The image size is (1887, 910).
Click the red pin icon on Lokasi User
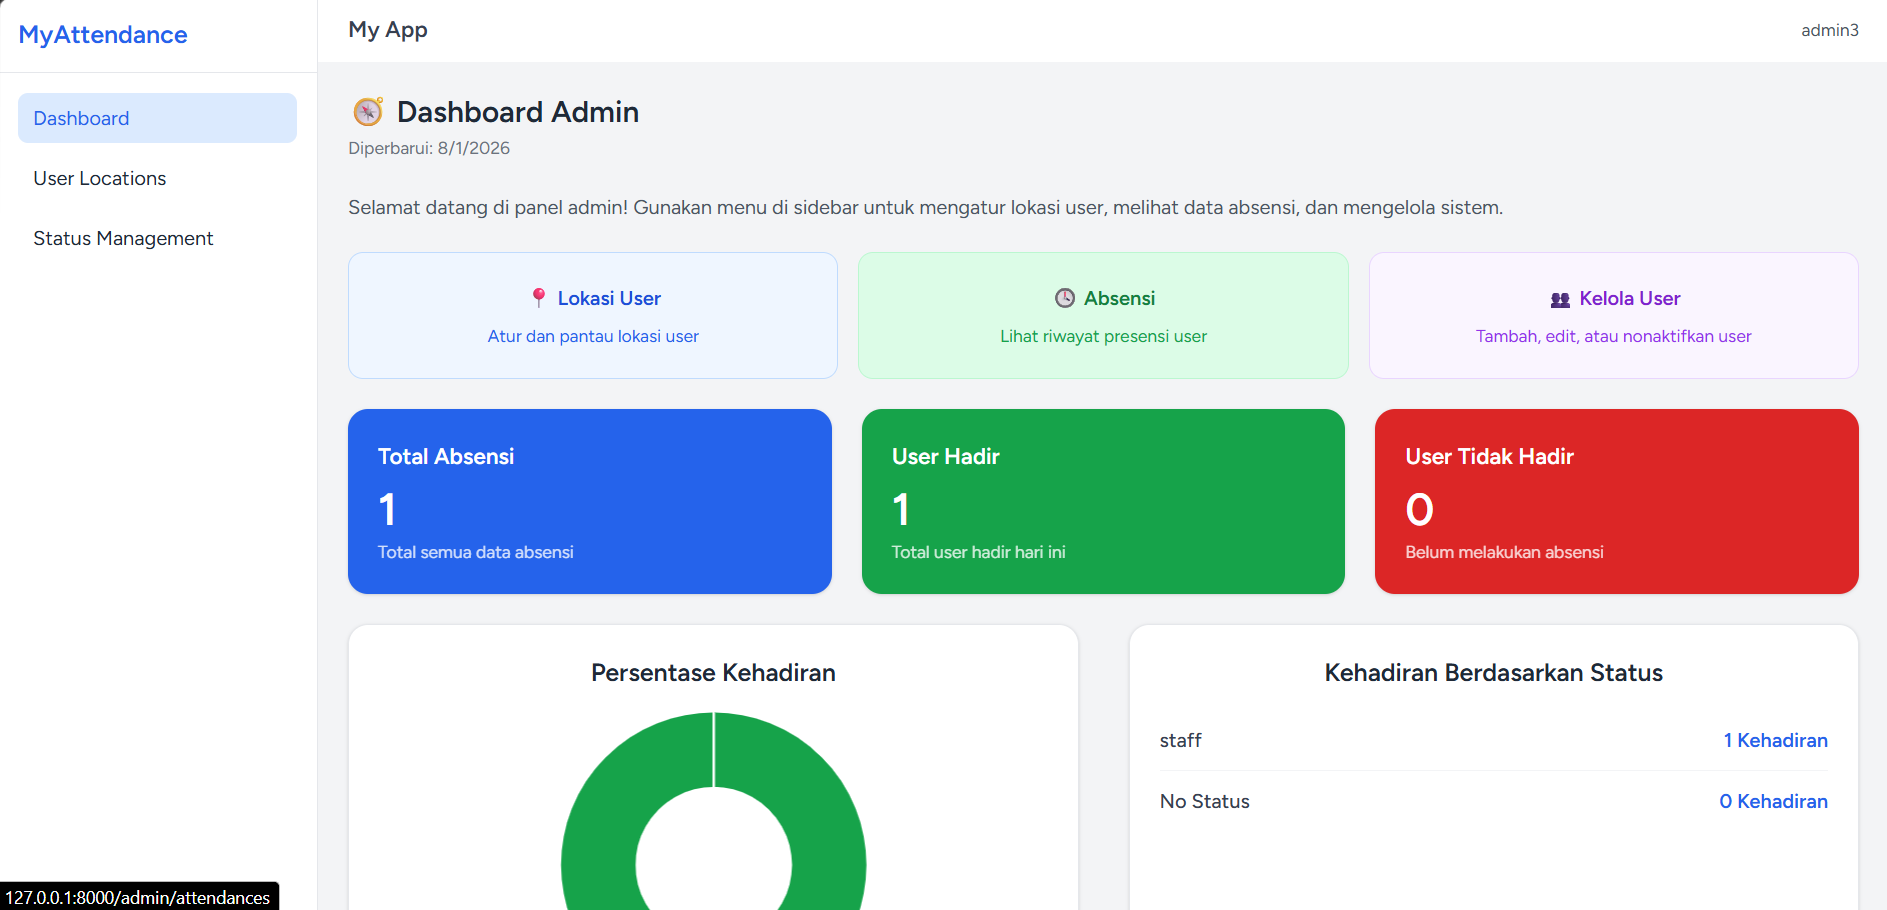click(538, 298)
